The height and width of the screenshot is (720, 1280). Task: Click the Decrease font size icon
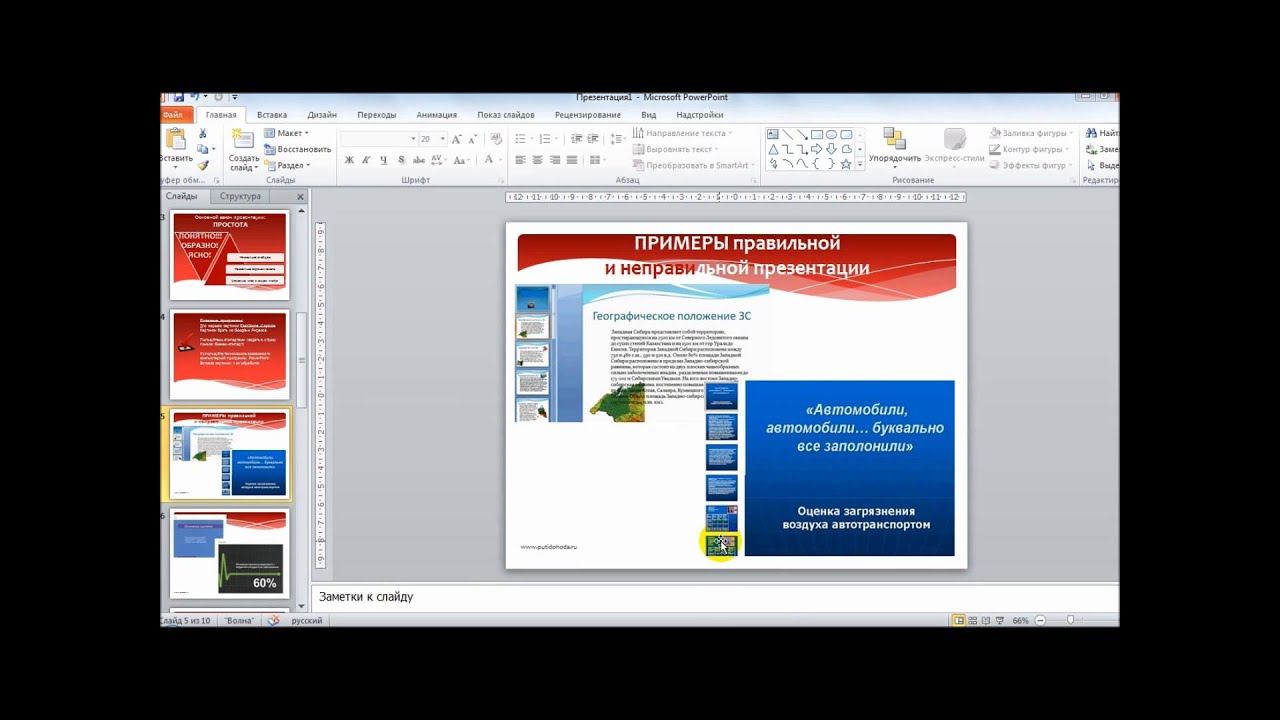pyautogui.click(x=473, y=139)
